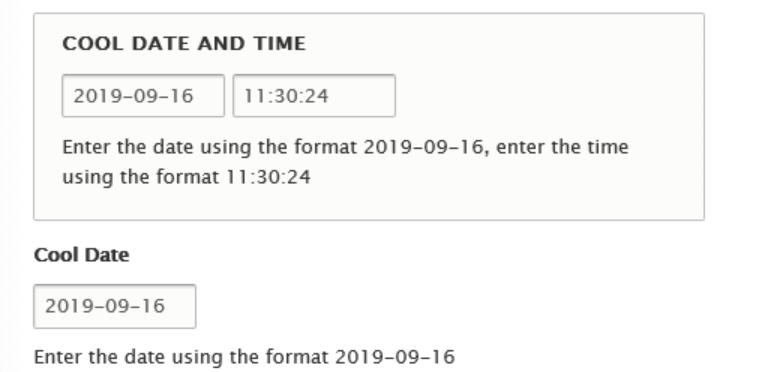
Task: Click "using the format" on description's second line
Action: tap(141, 177)
